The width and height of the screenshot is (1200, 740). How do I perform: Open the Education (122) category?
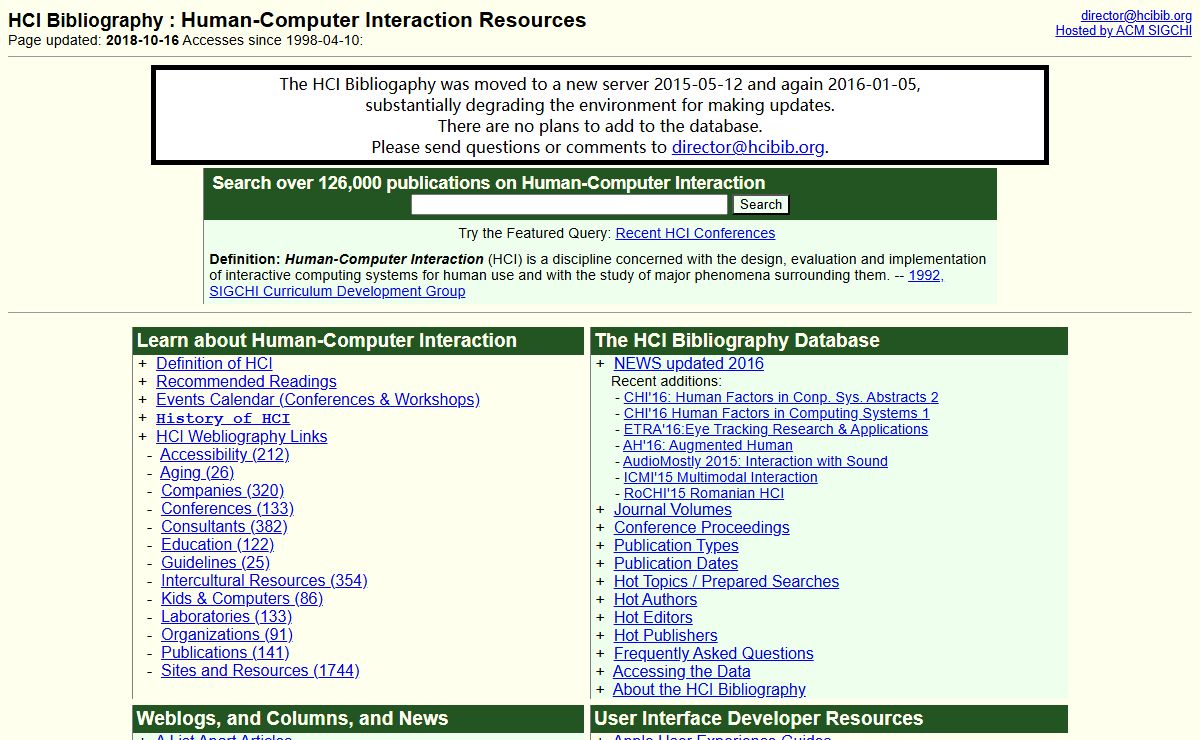coord(217,545)
